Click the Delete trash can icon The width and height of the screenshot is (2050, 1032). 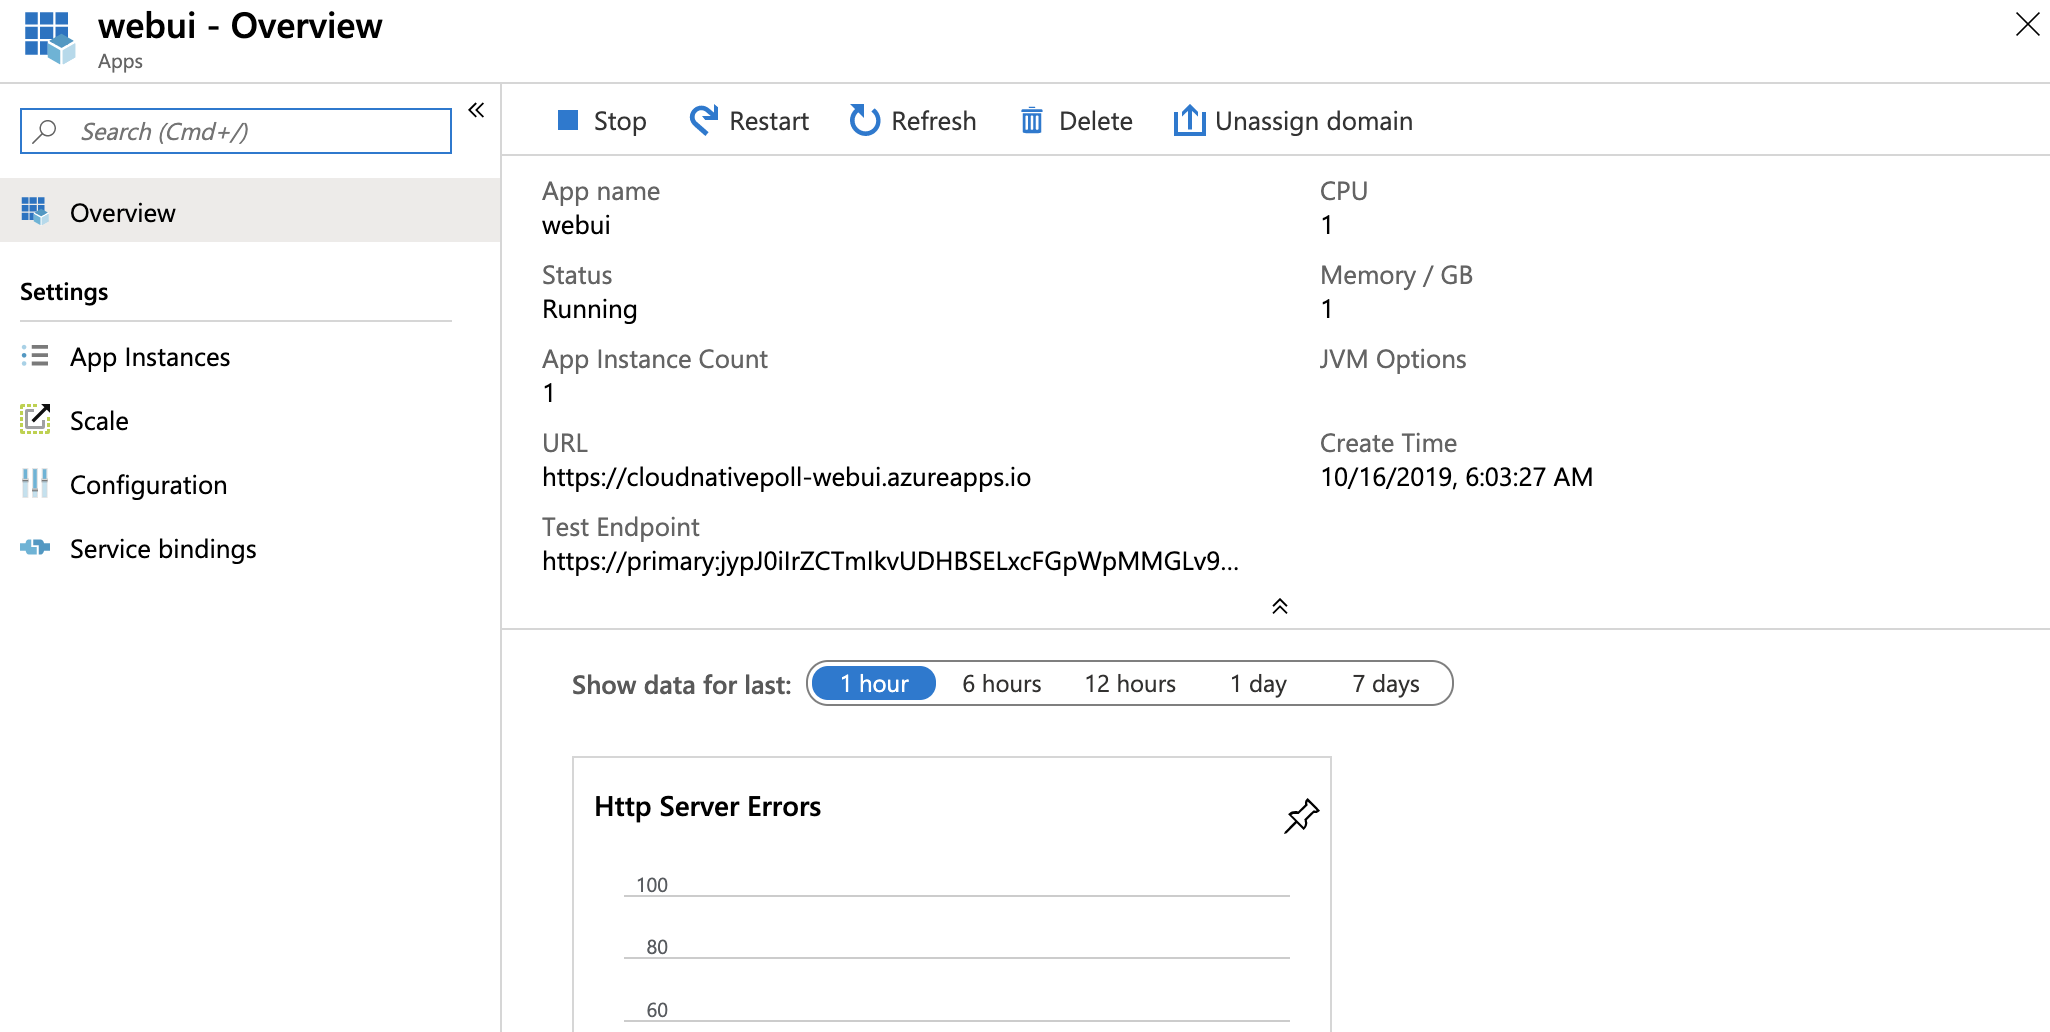click(1032, 121)
